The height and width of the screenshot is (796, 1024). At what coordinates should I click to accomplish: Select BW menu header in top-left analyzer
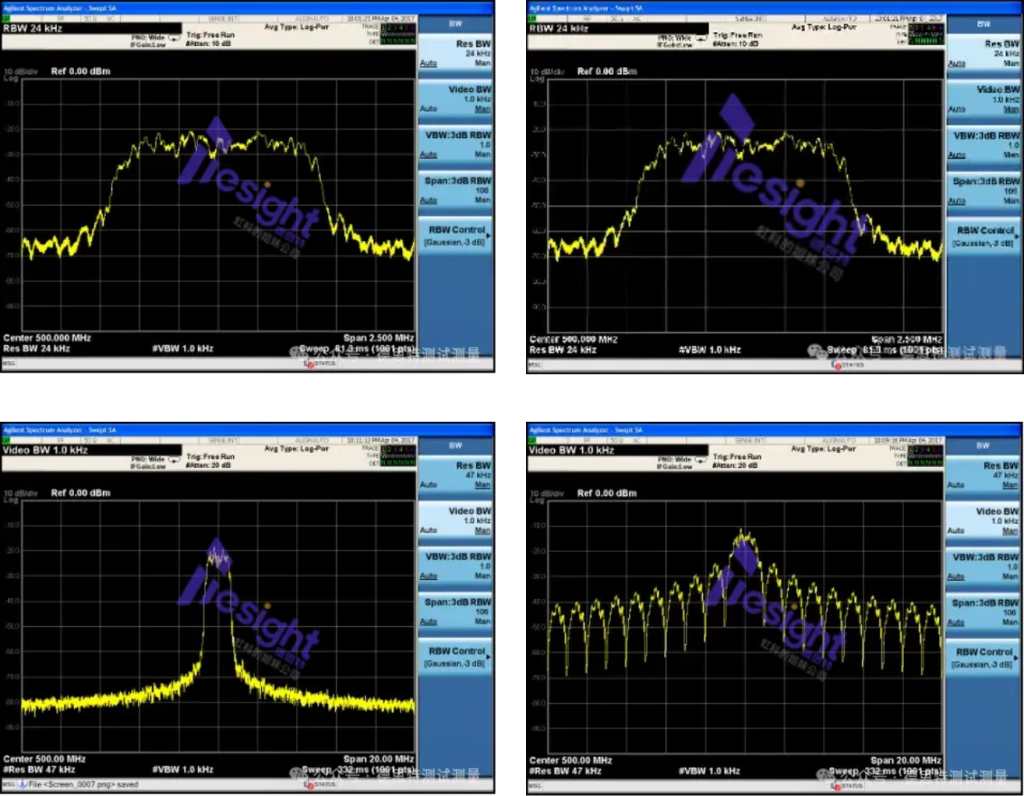click(455, 25)
